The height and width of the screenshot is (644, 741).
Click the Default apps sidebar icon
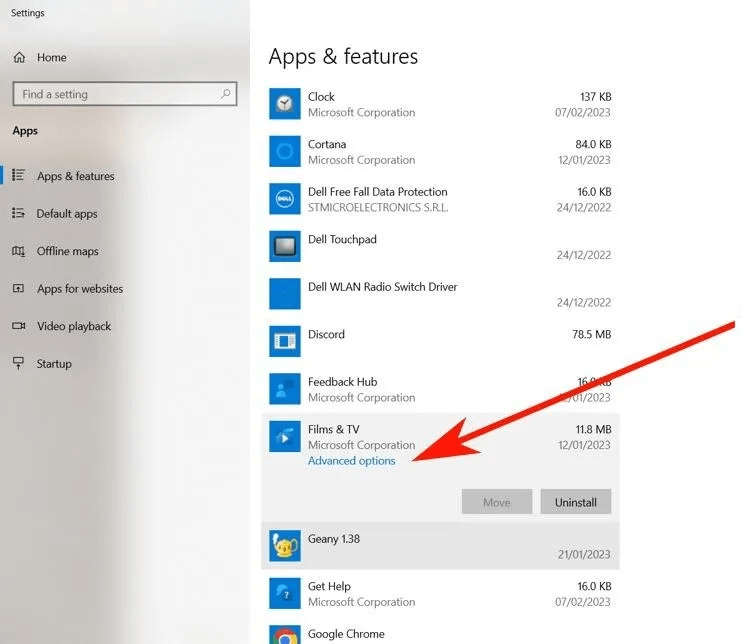[x=18, y=213]
